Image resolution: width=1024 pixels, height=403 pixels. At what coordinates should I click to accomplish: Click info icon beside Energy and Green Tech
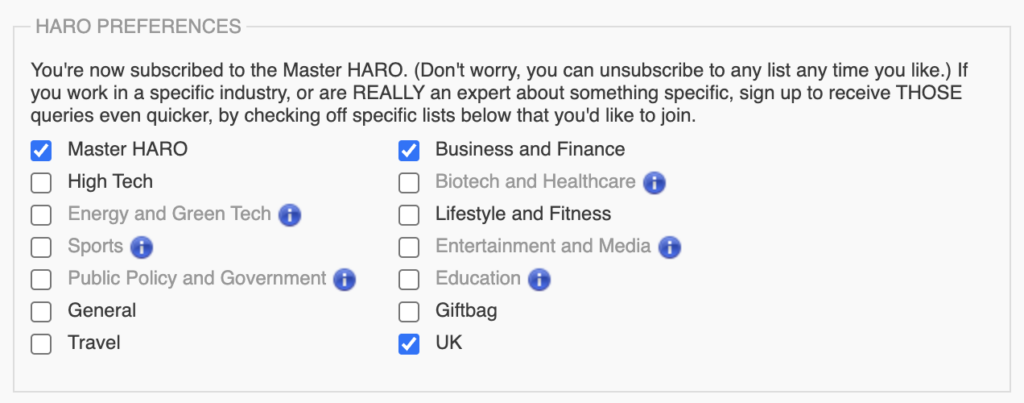[290, 214]
